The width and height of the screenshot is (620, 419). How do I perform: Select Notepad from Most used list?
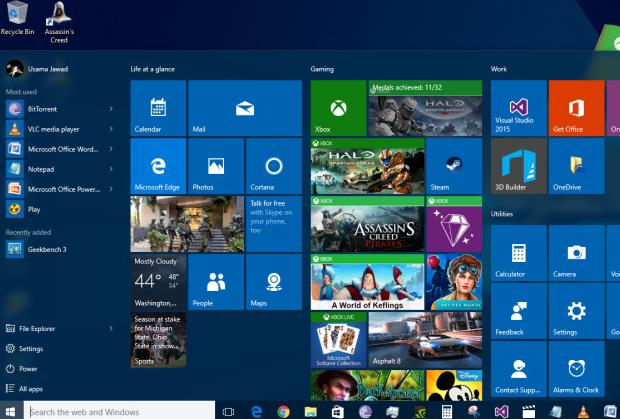pos(40,168)
